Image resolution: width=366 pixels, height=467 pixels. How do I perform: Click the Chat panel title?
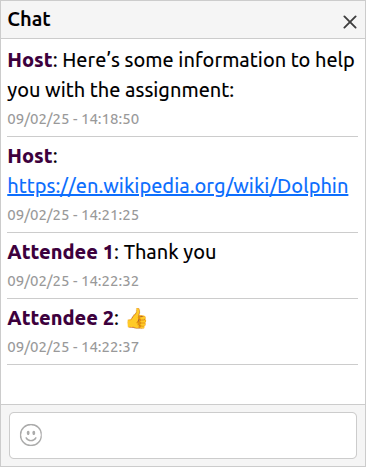(29, 19)
